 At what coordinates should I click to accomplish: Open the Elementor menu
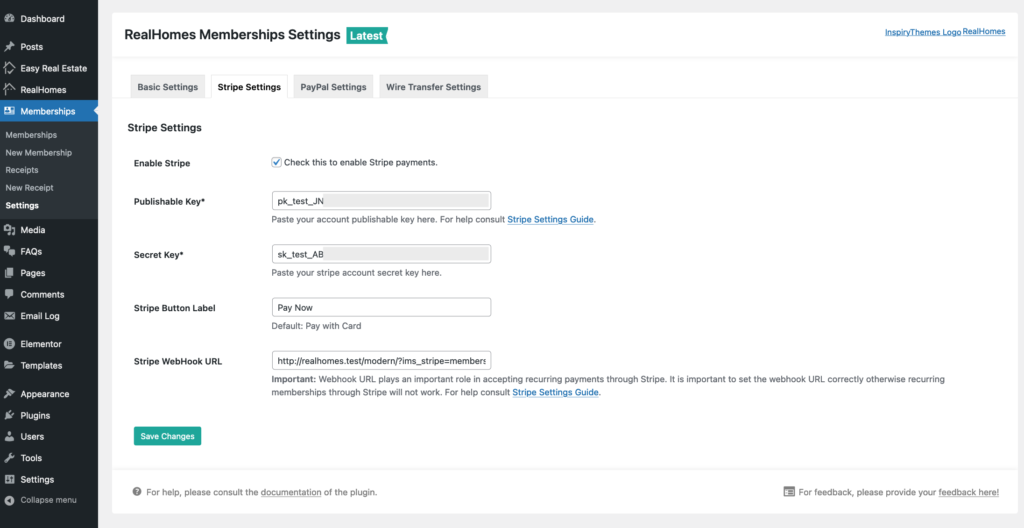[x=41, y=344]
